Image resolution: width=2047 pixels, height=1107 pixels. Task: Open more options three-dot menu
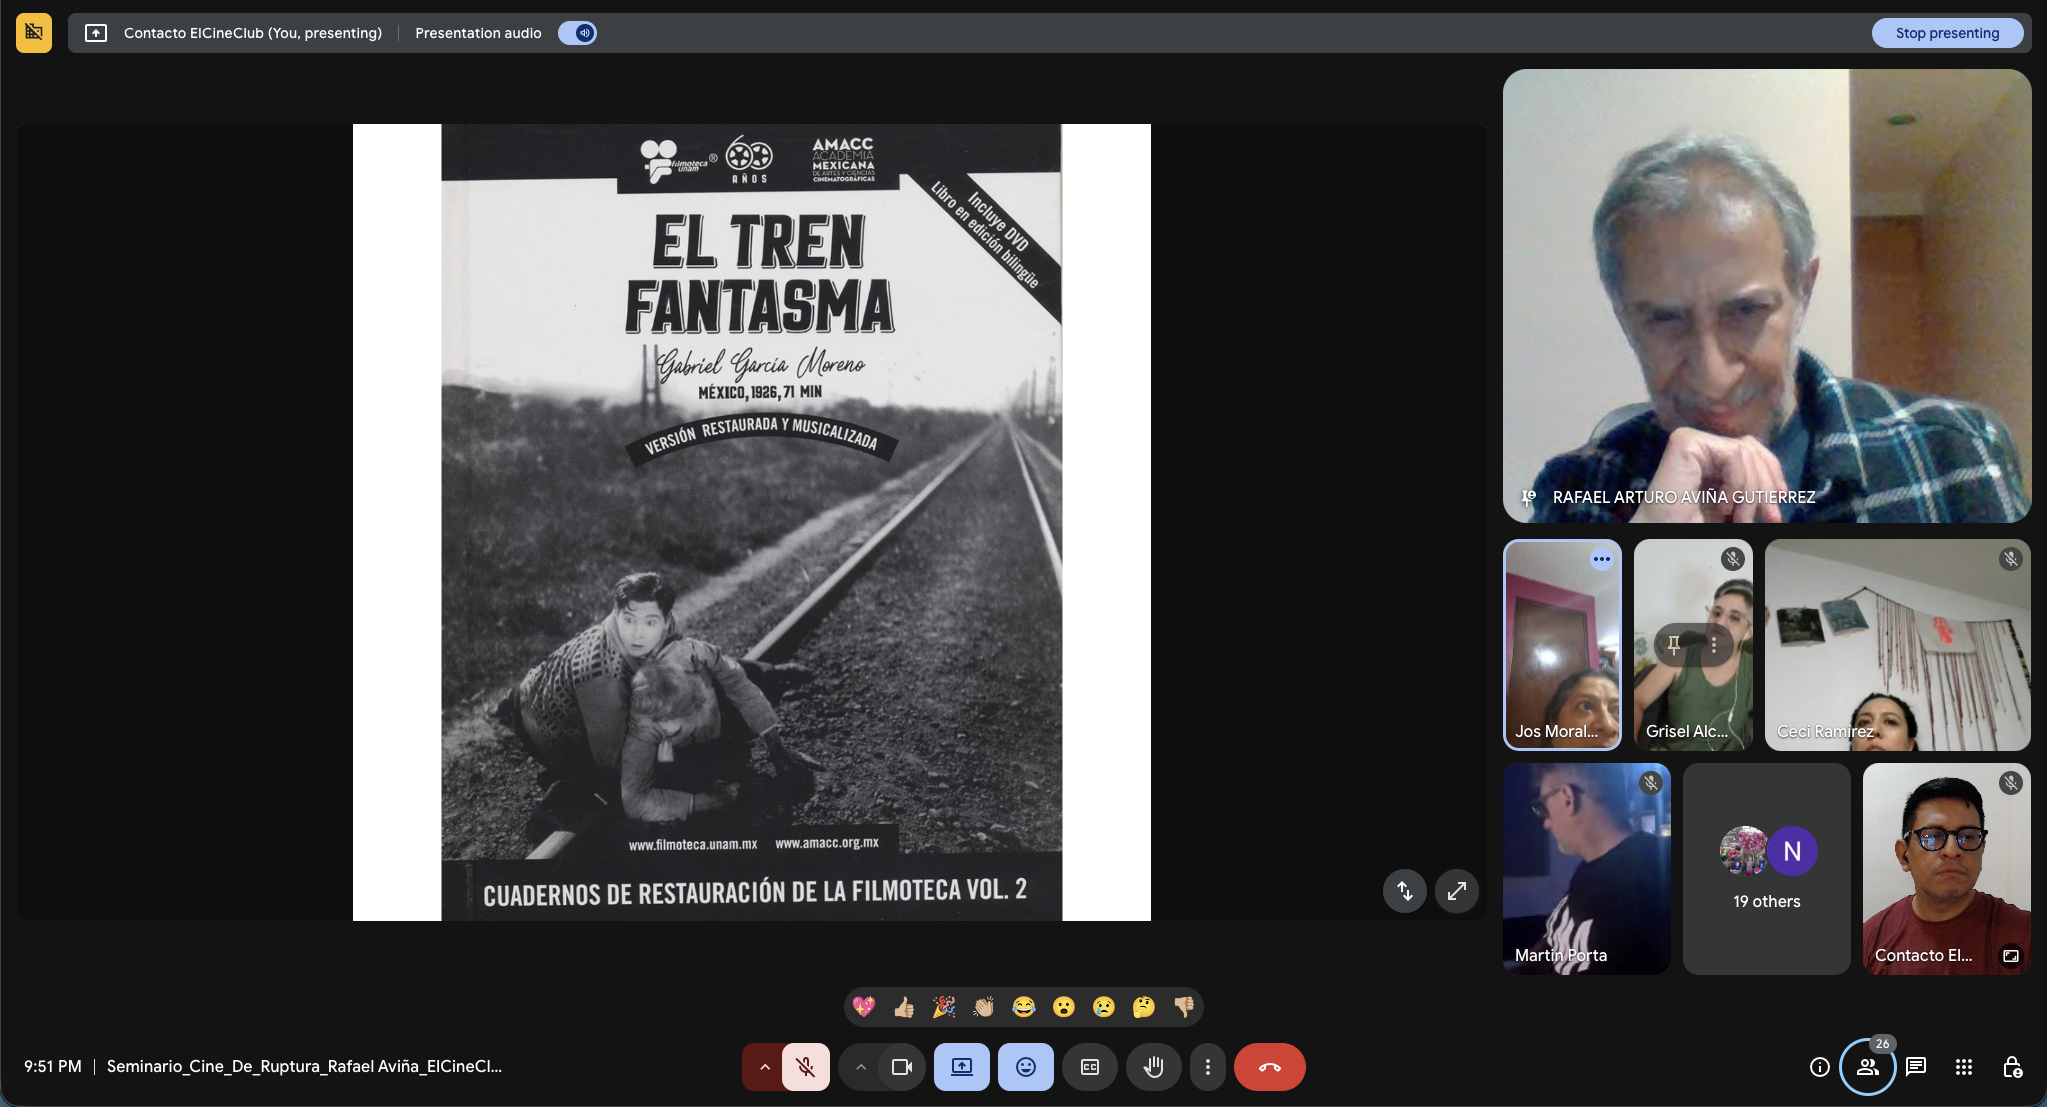[x=1207, y=1067]
